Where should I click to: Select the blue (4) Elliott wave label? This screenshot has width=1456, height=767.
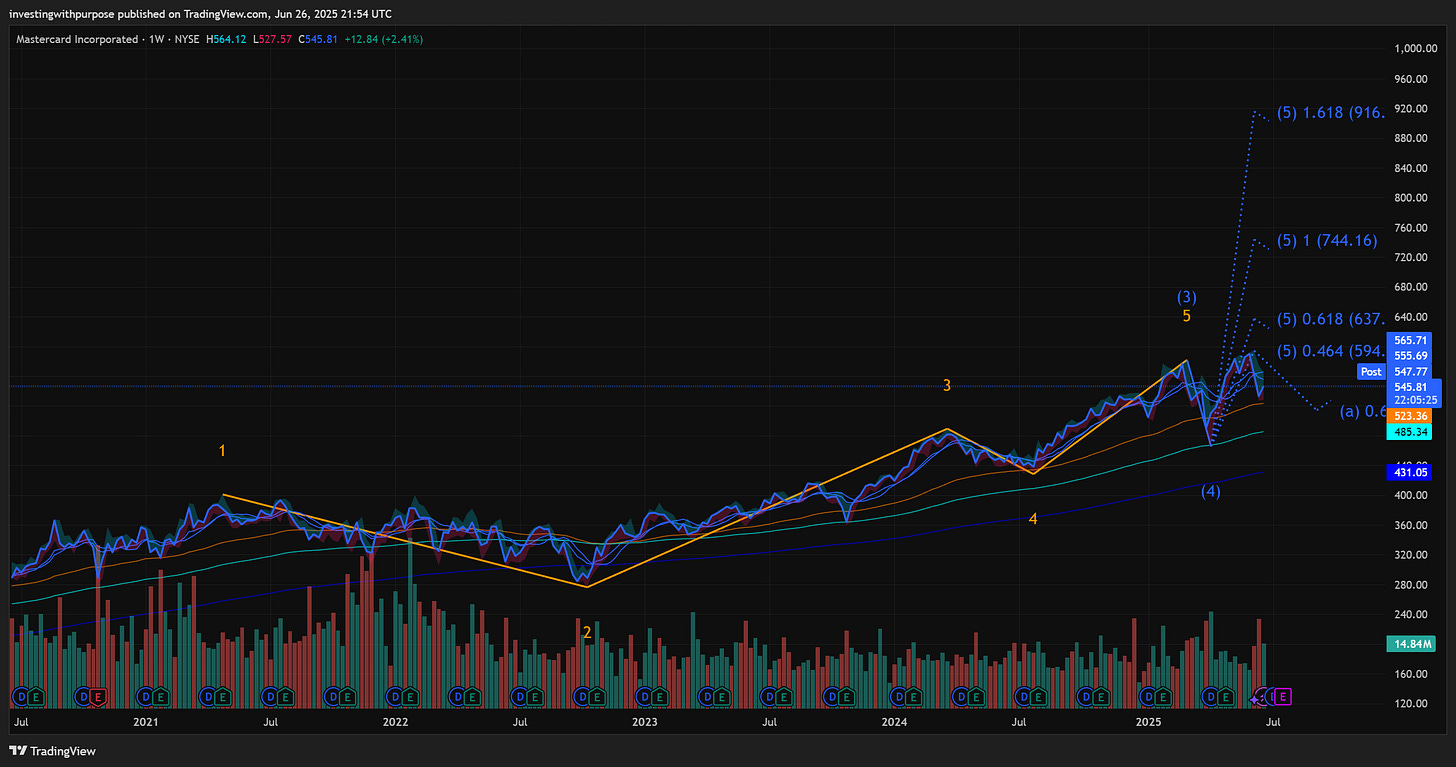point(1211,491)
